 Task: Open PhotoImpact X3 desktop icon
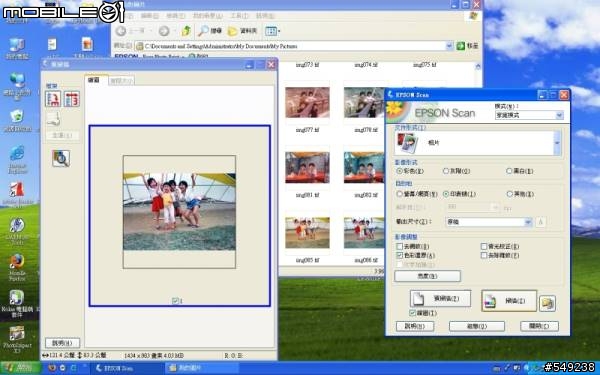click(17, 334)
